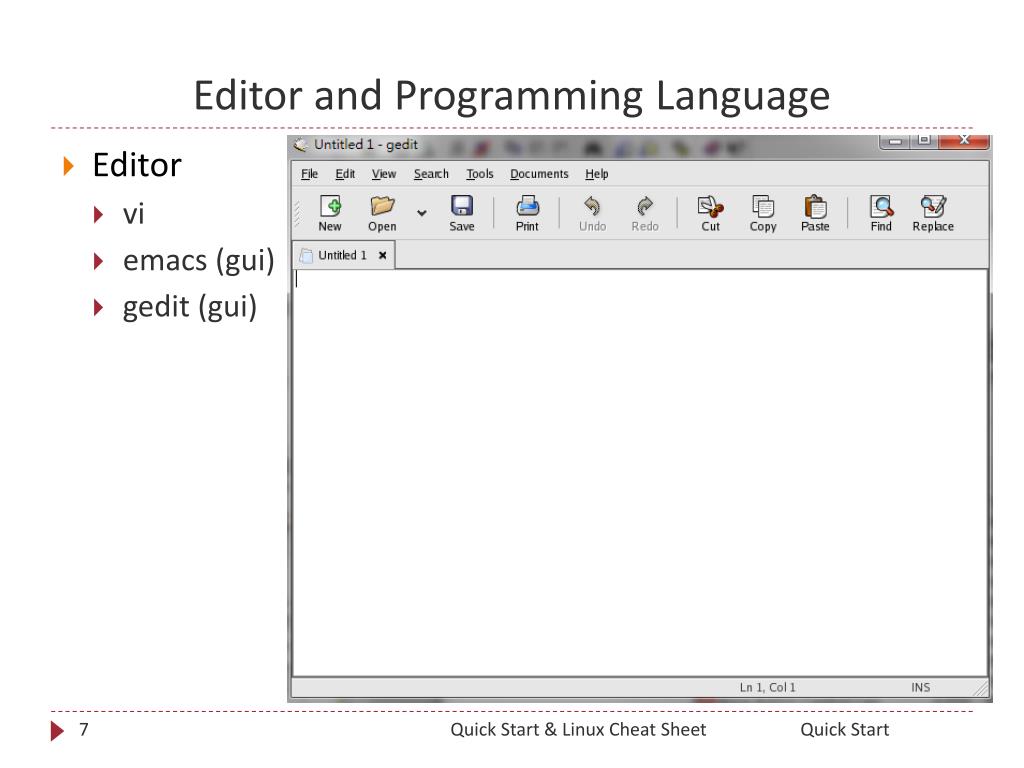Click the slide title 'Editor and Programming Language'
The height and width of the screenshot is (768, 1024).
tap(512, 96)
